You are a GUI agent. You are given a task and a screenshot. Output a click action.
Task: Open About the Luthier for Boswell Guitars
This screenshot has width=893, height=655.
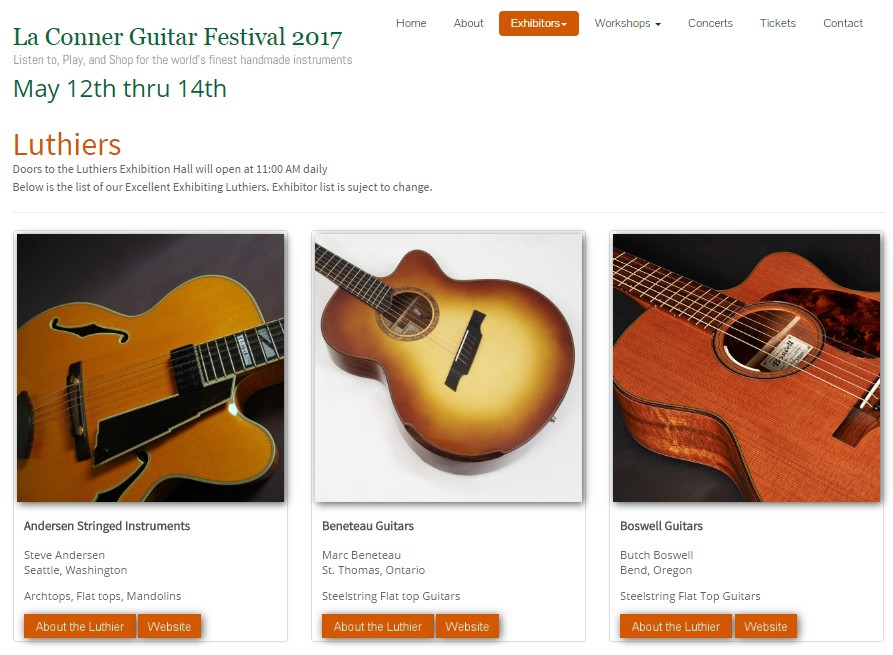[675, 627]
